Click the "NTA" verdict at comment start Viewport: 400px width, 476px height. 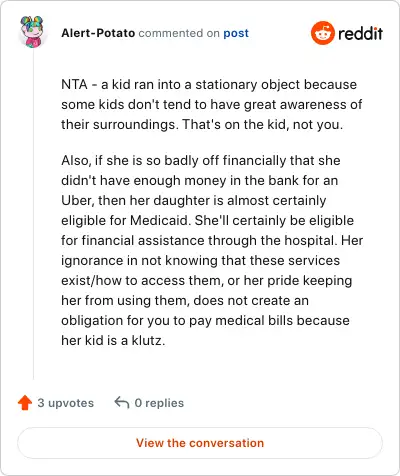74,84
